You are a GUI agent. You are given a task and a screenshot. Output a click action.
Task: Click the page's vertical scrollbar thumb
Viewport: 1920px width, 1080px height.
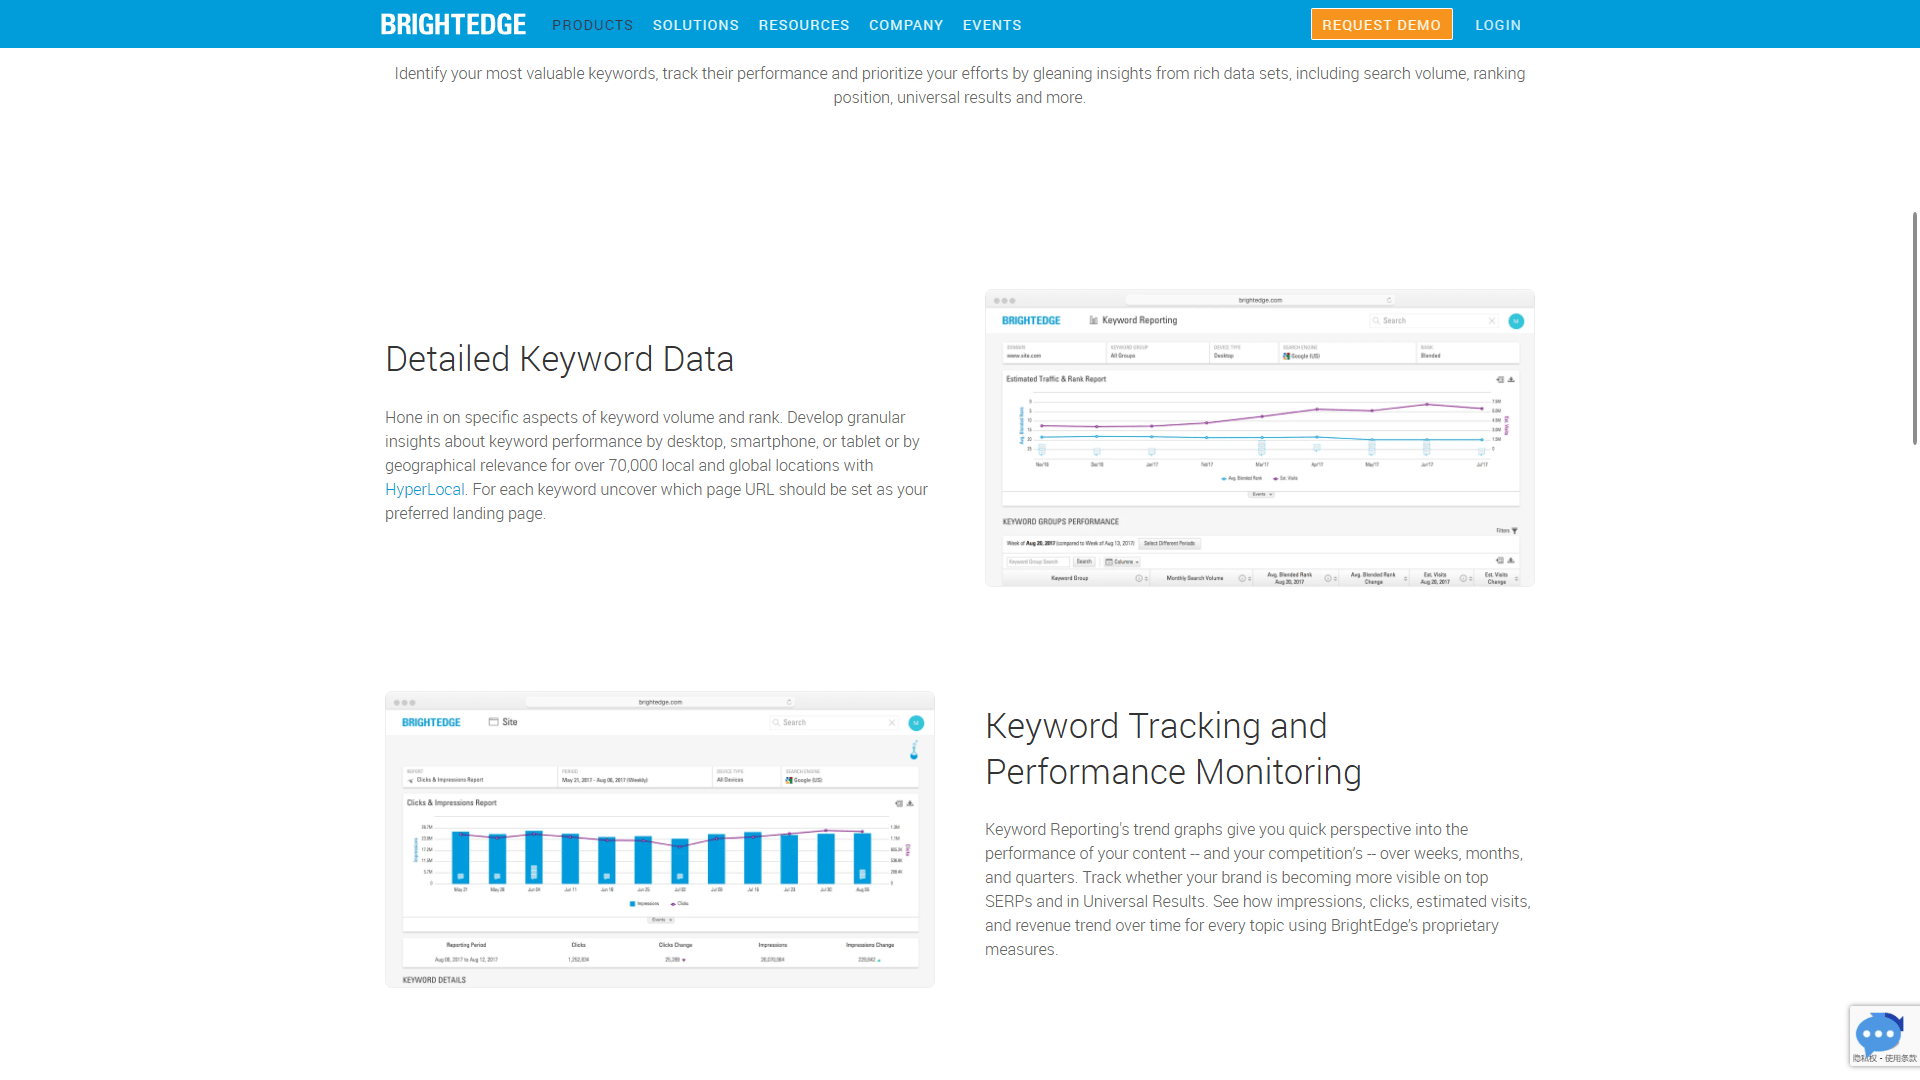[1914, 328]
